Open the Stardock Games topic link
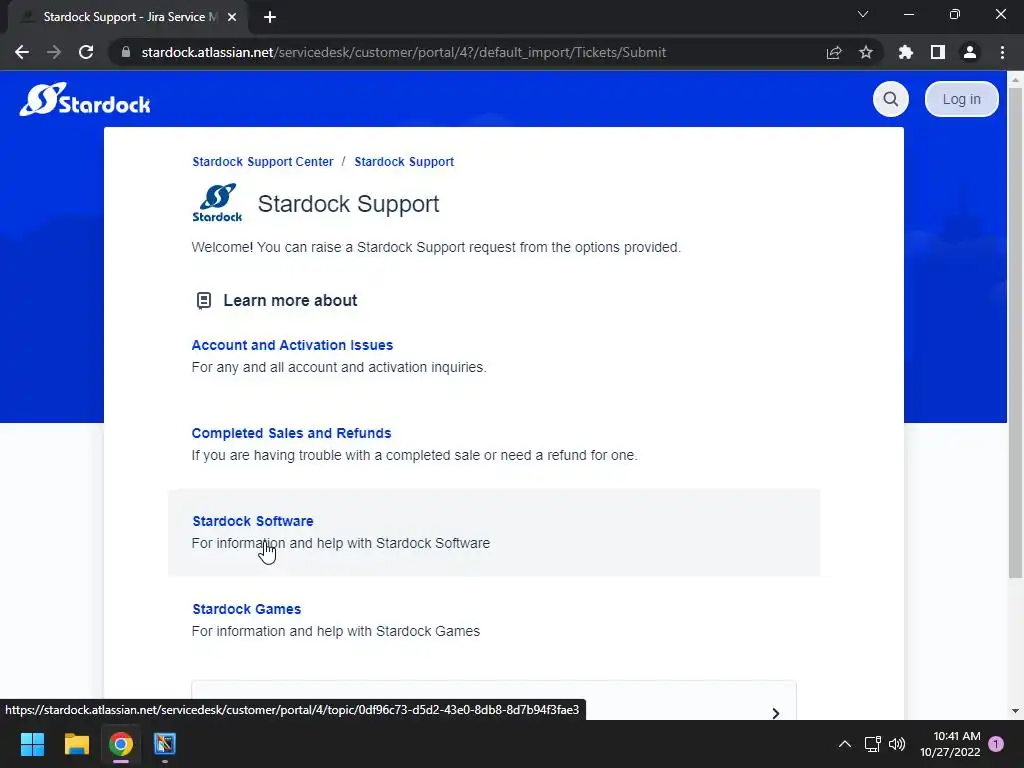1024x768 pixels. point(246,609)
